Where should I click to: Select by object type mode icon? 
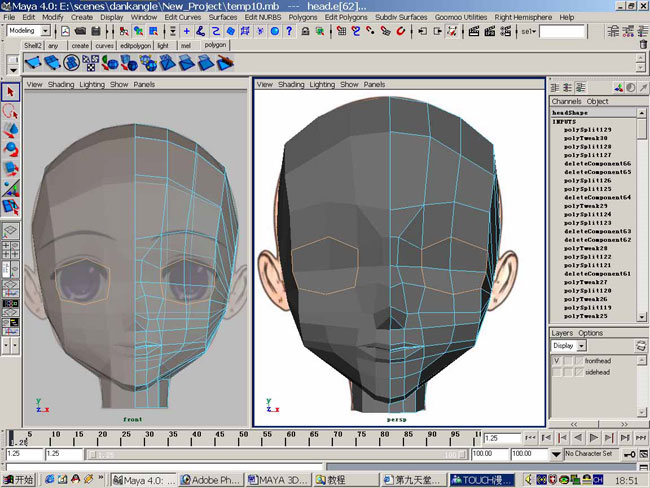[x=138, y=31]
